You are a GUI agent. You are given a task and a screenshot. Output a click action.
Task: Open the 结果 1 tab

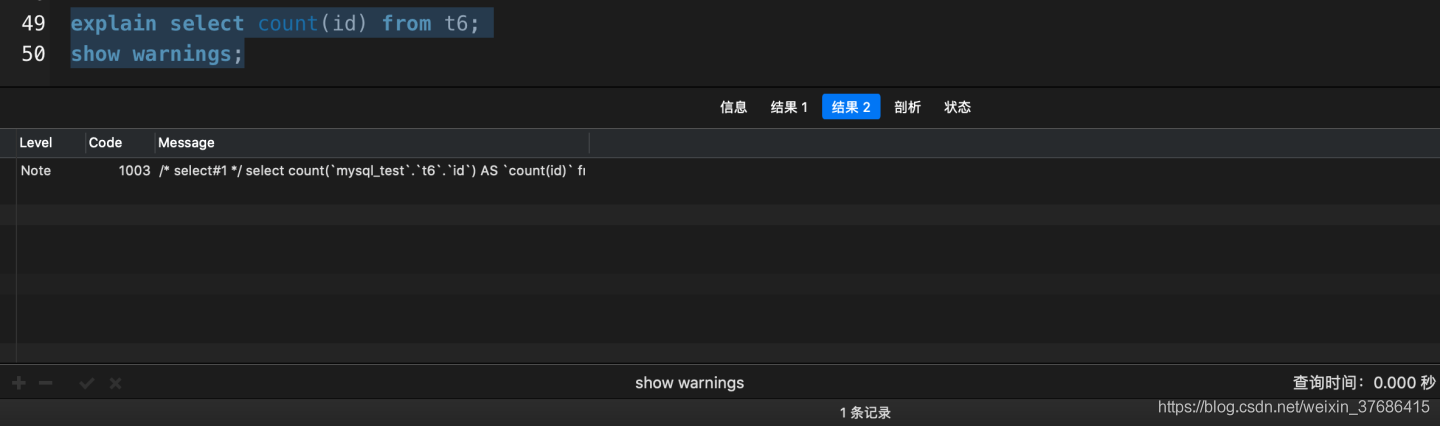789,107
